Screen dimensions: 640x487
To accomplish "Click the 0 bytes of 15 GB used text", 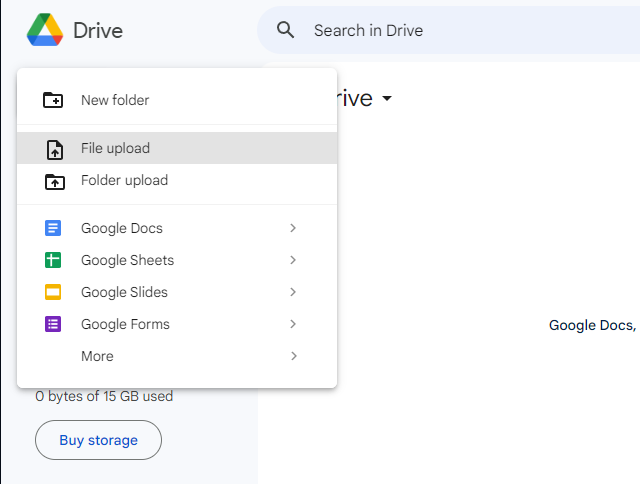I will click(104, 396).
